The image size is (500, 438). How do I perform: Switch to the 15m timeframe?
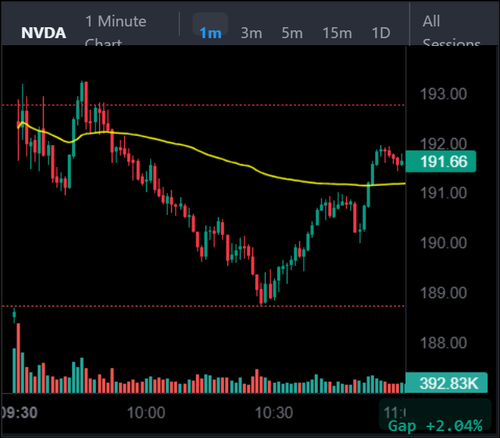[337, 33]
